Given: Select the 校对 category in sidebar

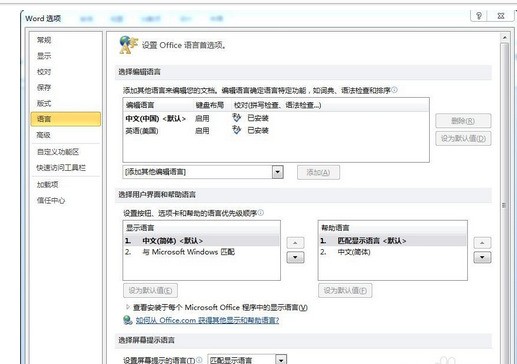Looking at the screenshot, I should 44,72.
